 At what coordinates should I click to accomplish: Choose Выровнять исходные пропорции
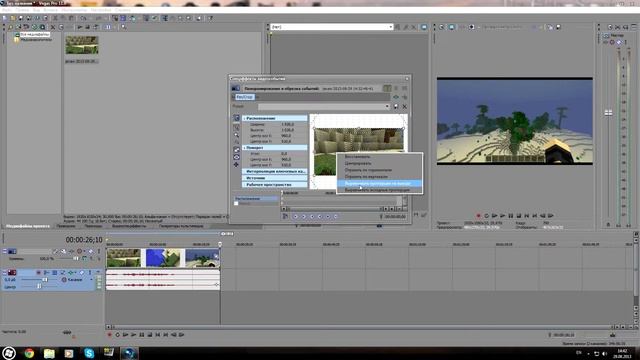coord(380,190)
